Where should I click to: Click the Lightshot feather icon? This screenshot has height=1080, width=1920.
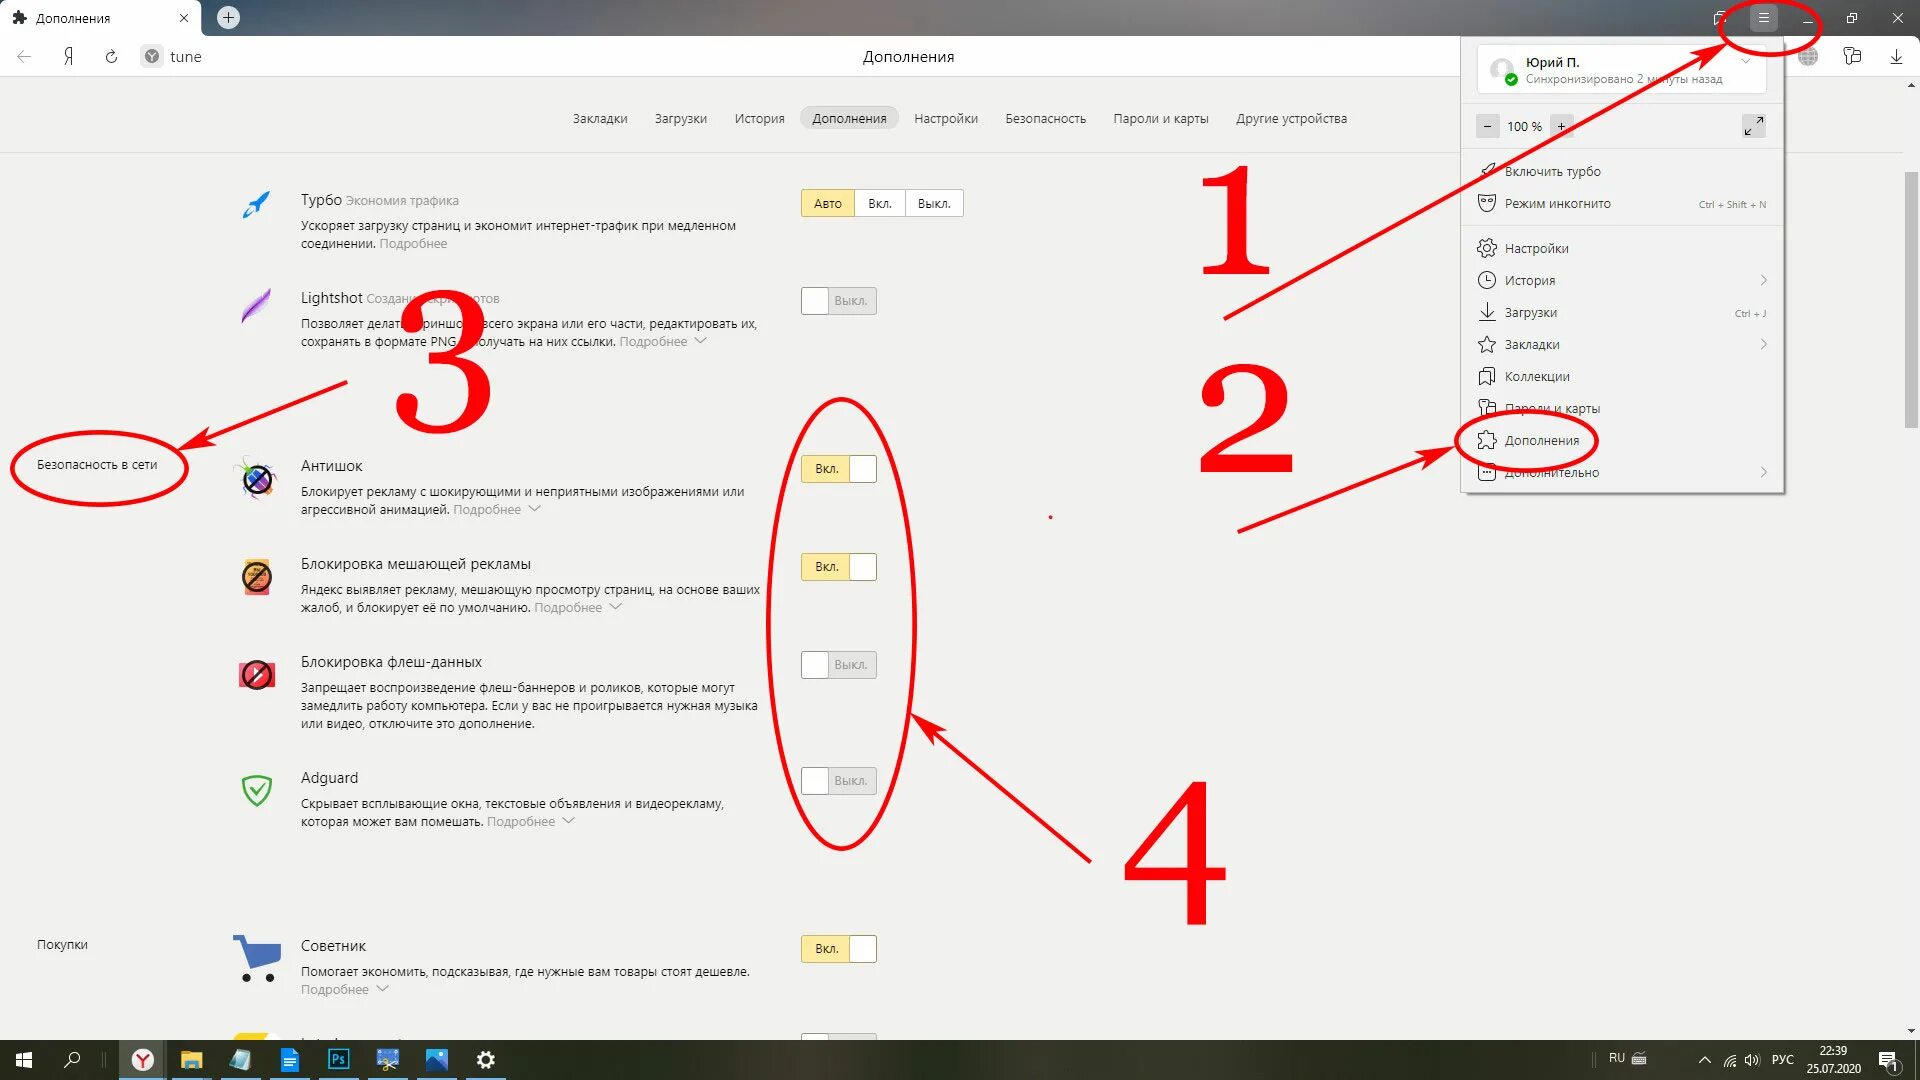[257, 304]
